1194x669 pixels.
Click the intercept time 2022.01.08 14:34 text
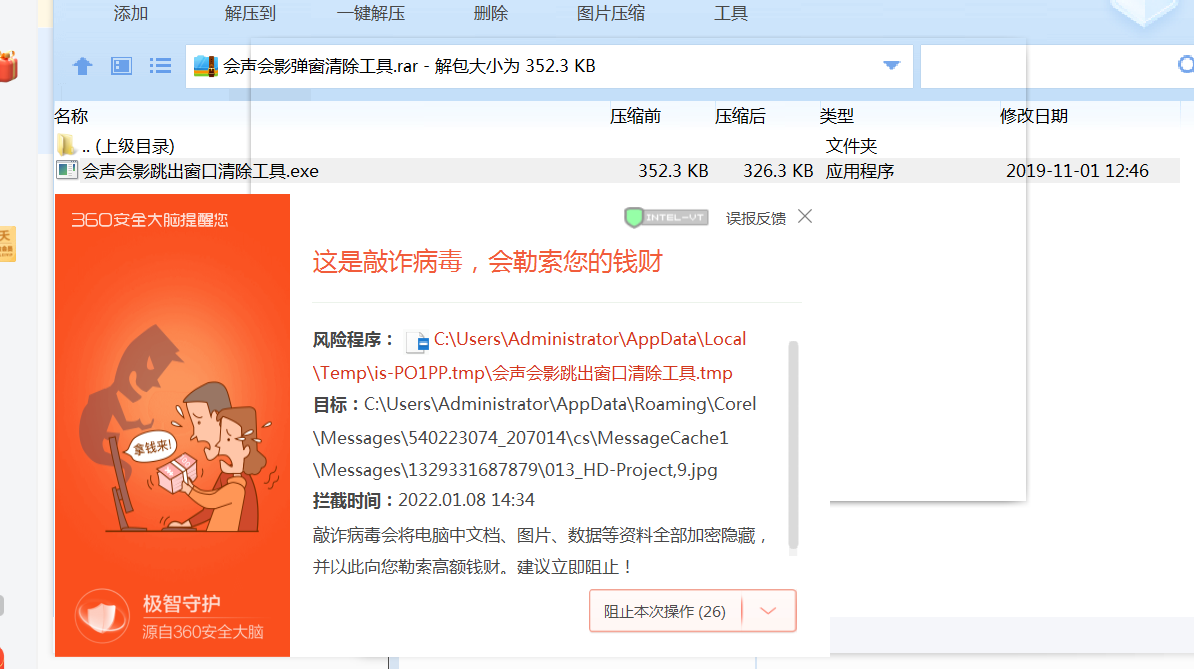[466, 500]
